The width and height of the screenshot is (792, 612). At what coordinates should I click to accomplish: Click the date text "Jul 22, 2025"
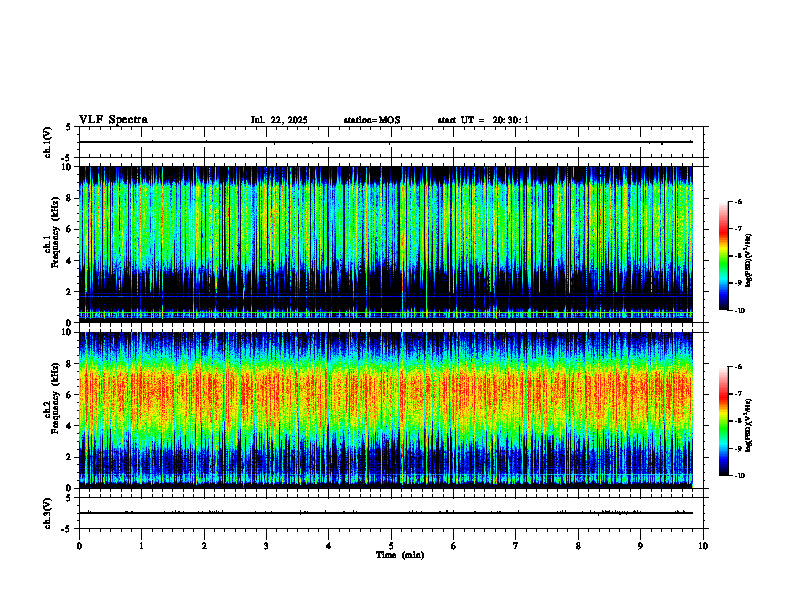click(x=279, y=120)
